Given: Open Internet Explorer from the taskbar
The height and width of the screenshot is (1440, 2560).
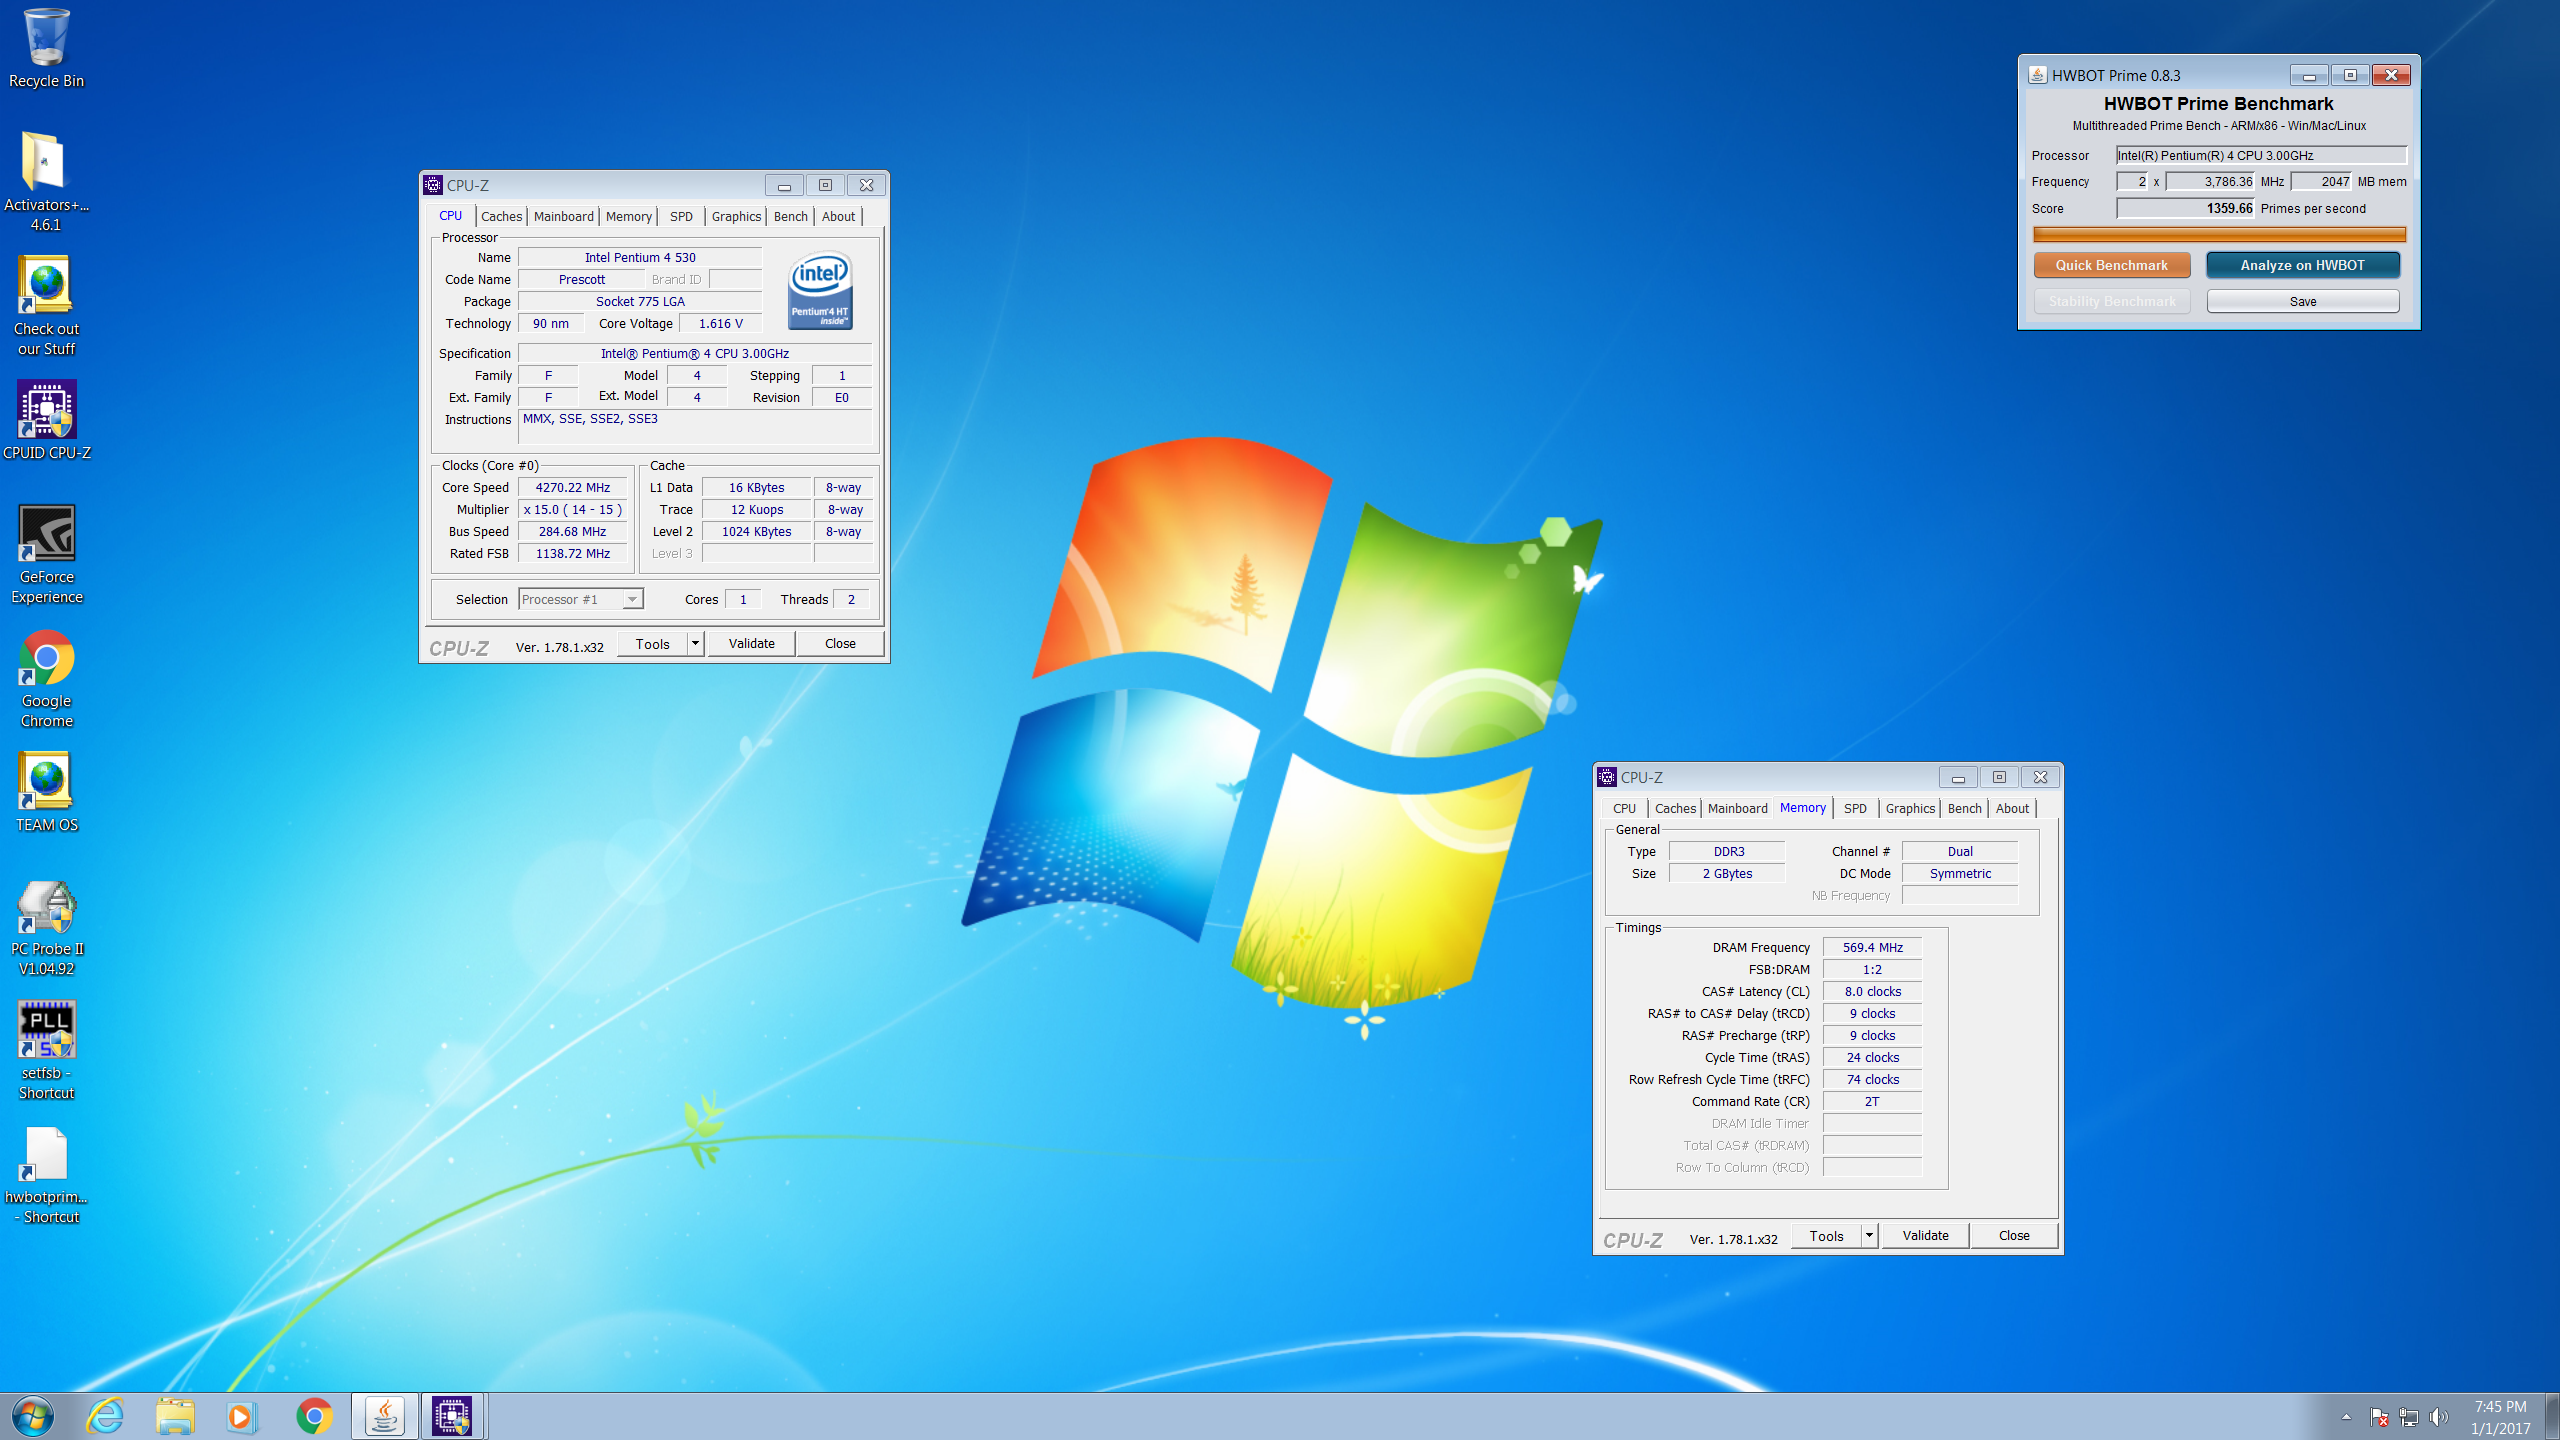Looking at the screenshot, I should [105, 1416].
